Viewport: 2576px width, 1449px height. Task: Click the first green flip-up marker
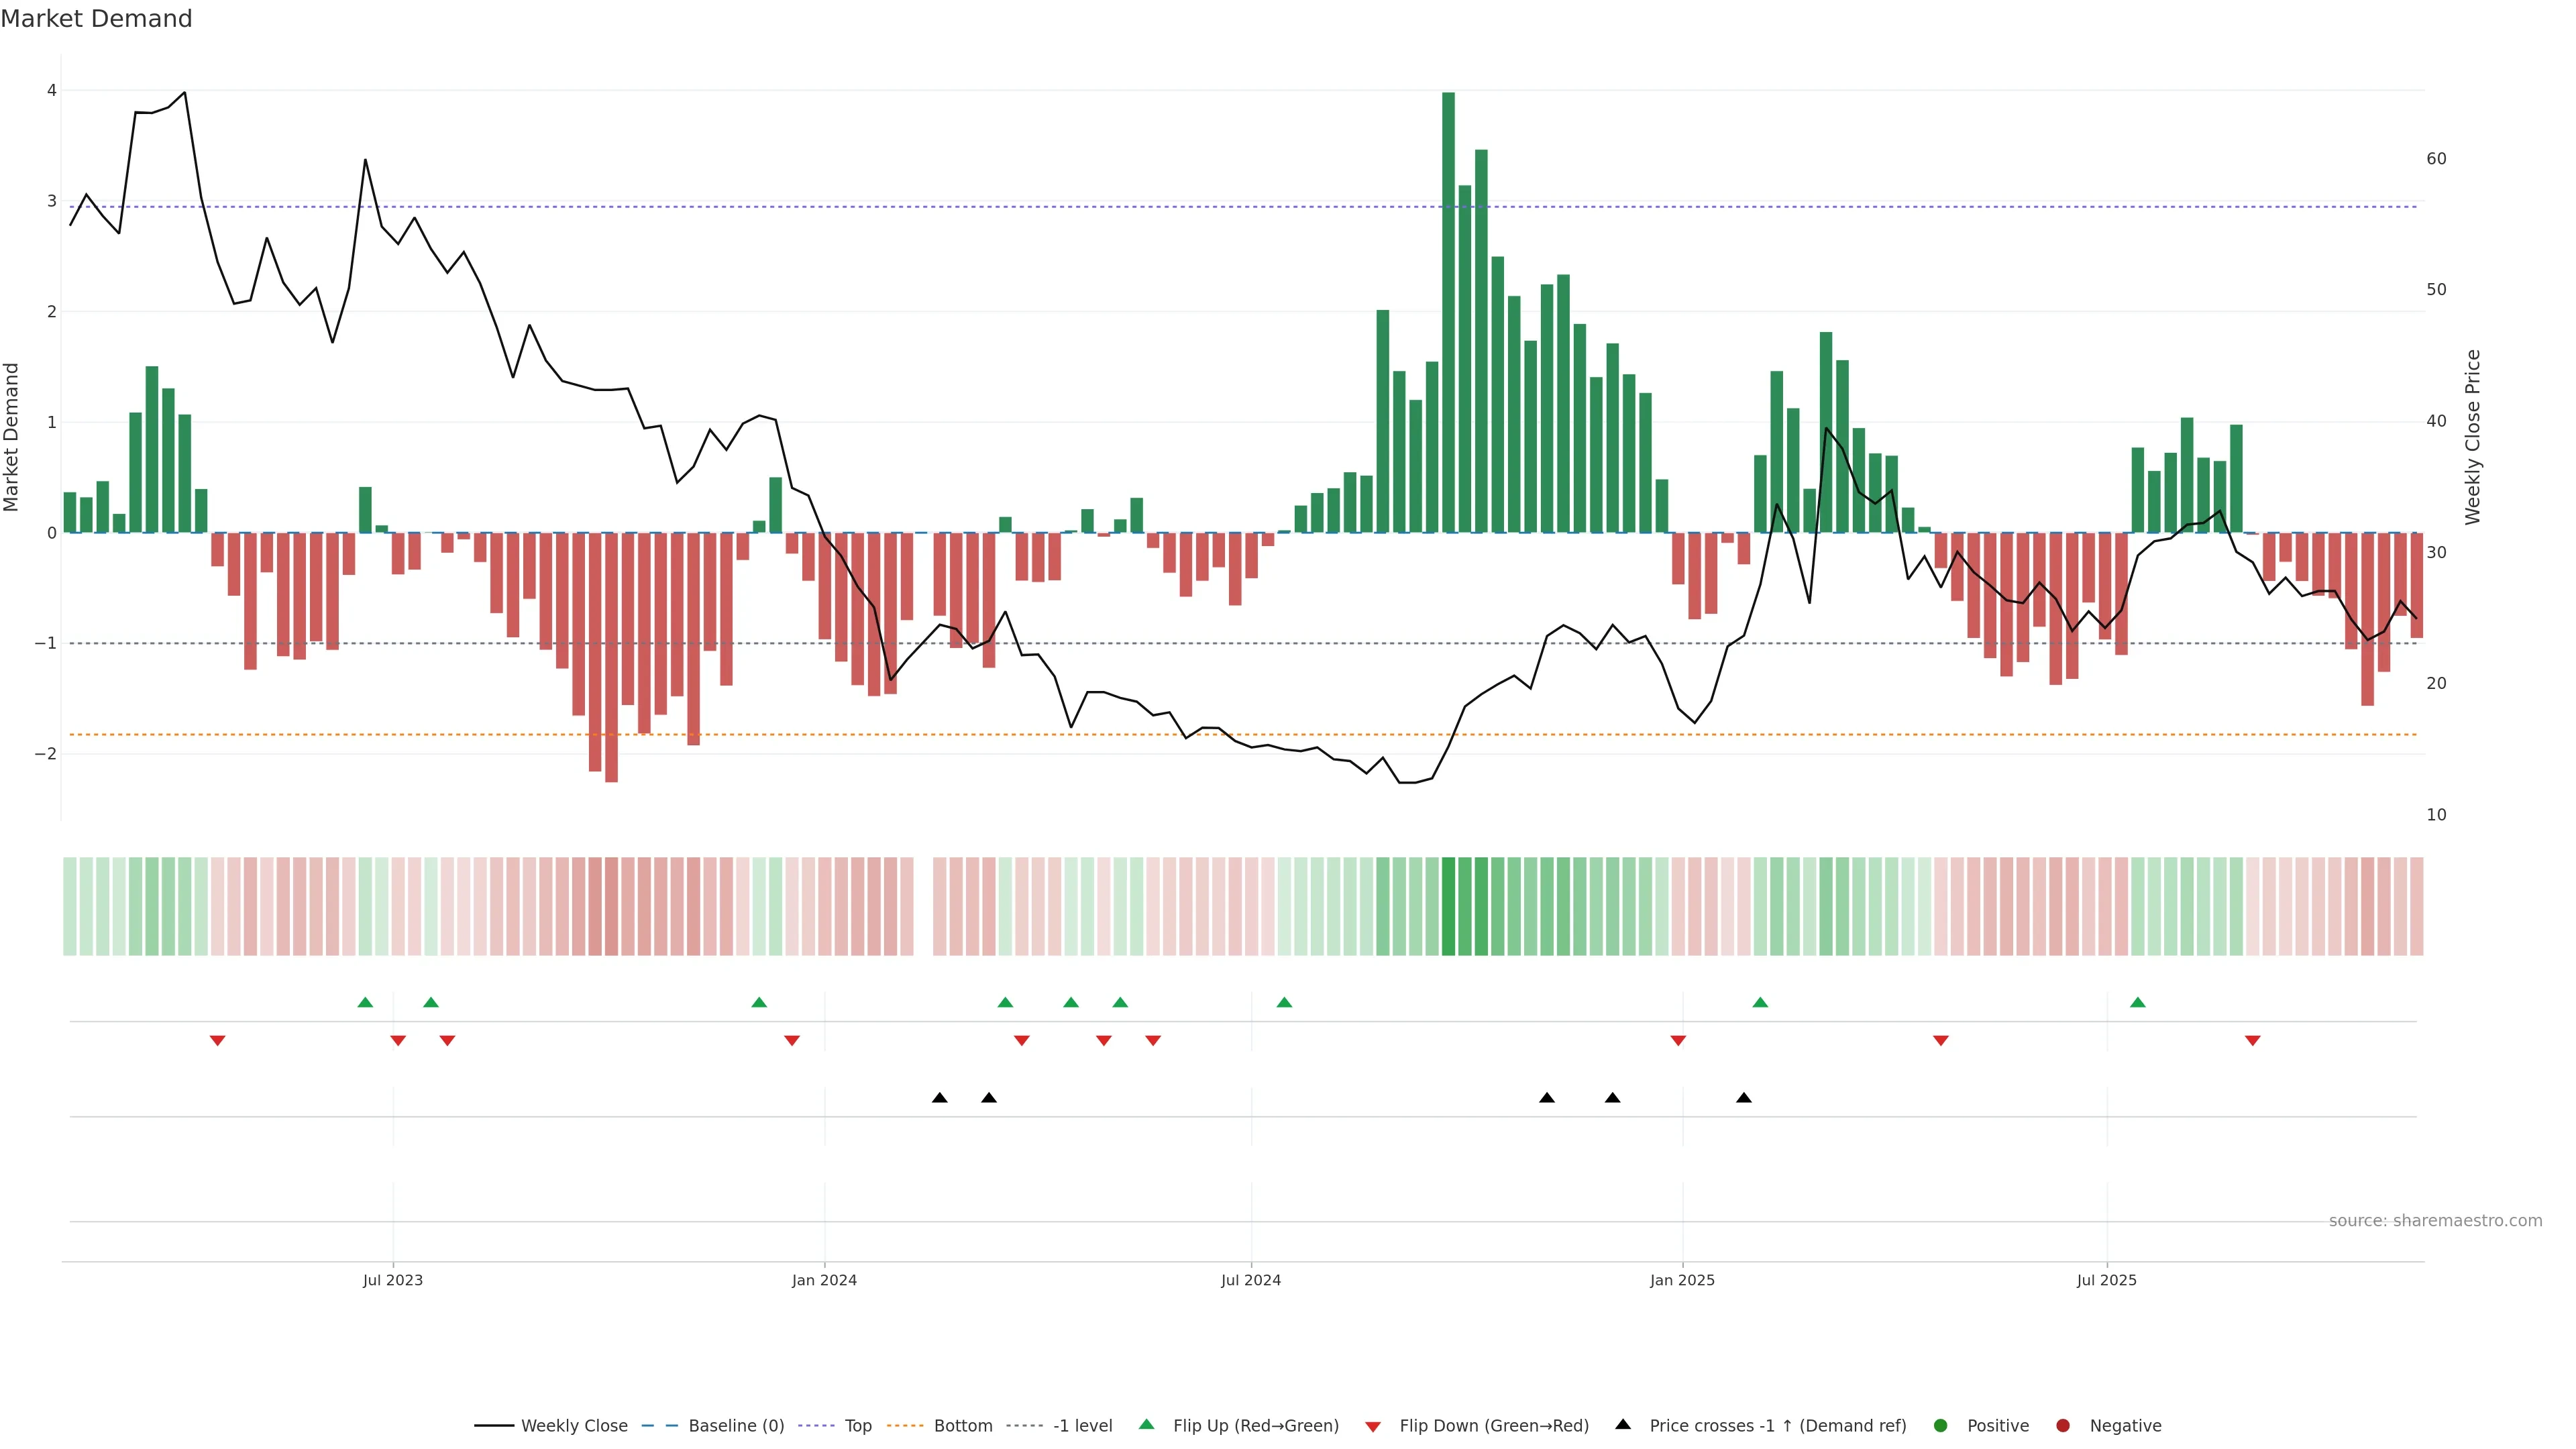coord(365,1002)
